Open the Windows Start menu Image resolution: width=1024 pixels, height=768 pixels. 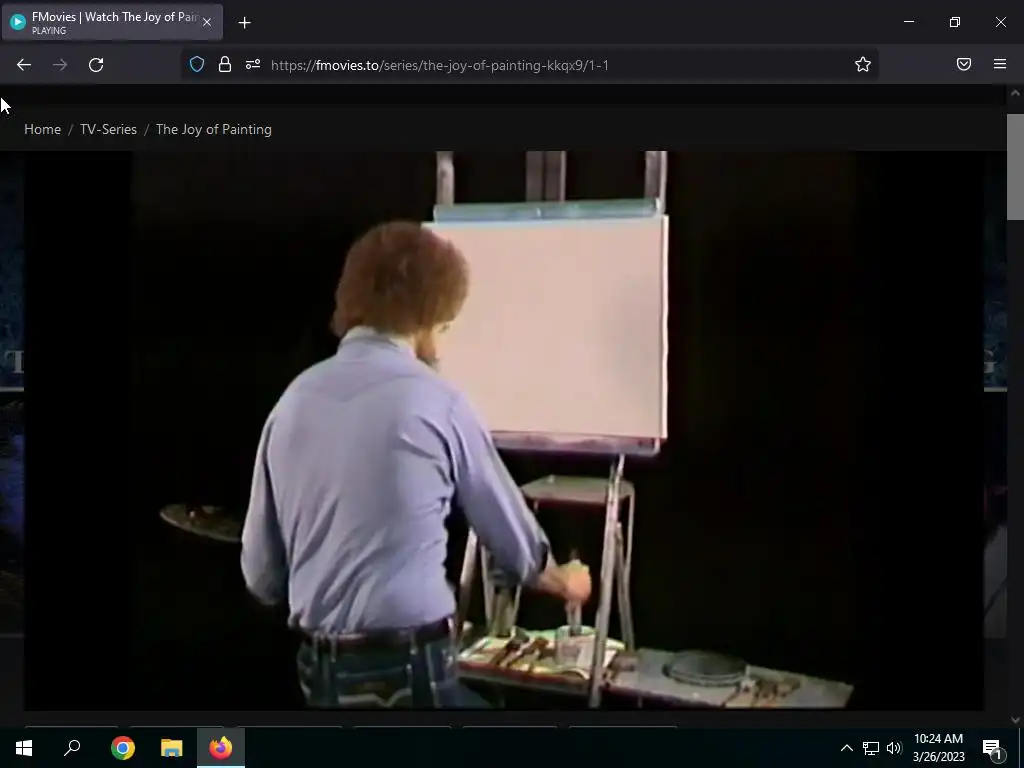pyautogui.click(x=24, y=748)
